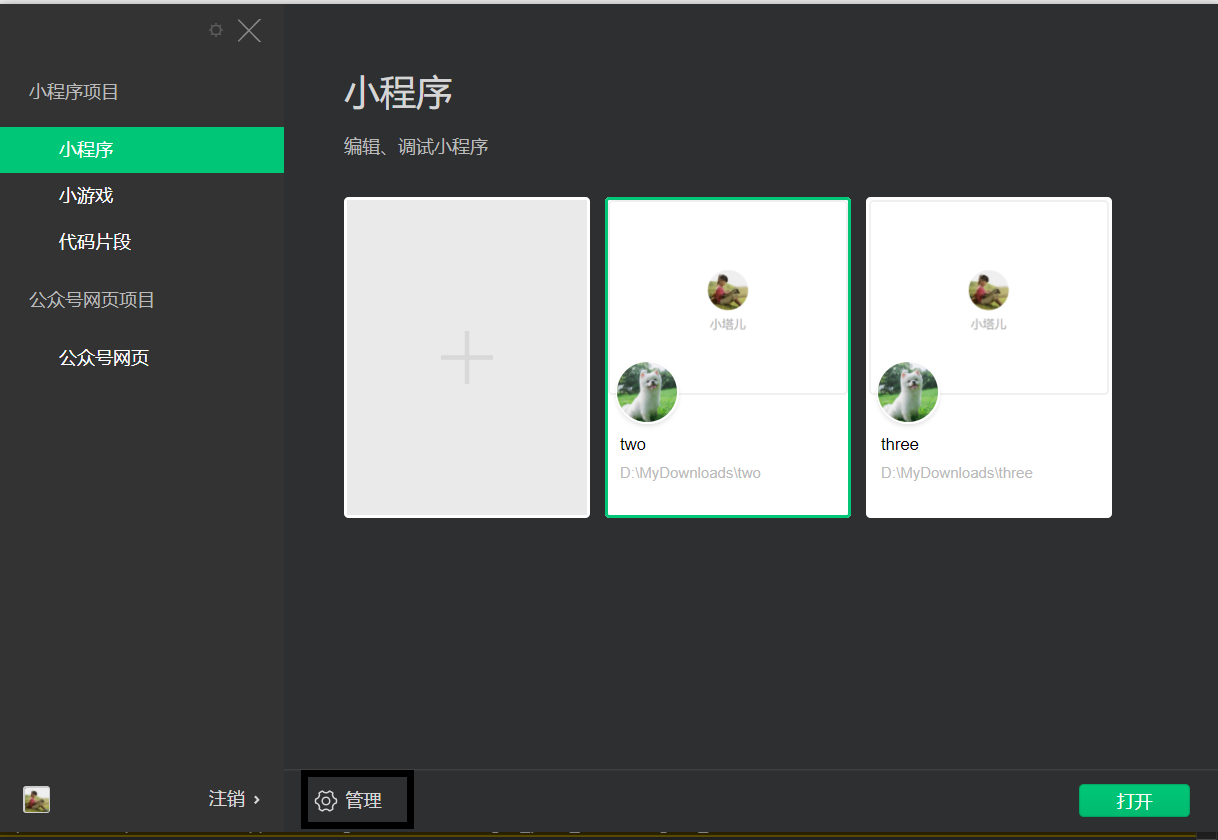Image resolution: width=1218 pixels, height=840 pixels.
Task: Close the project launcher with the X icon
Action: coord(249,30)
